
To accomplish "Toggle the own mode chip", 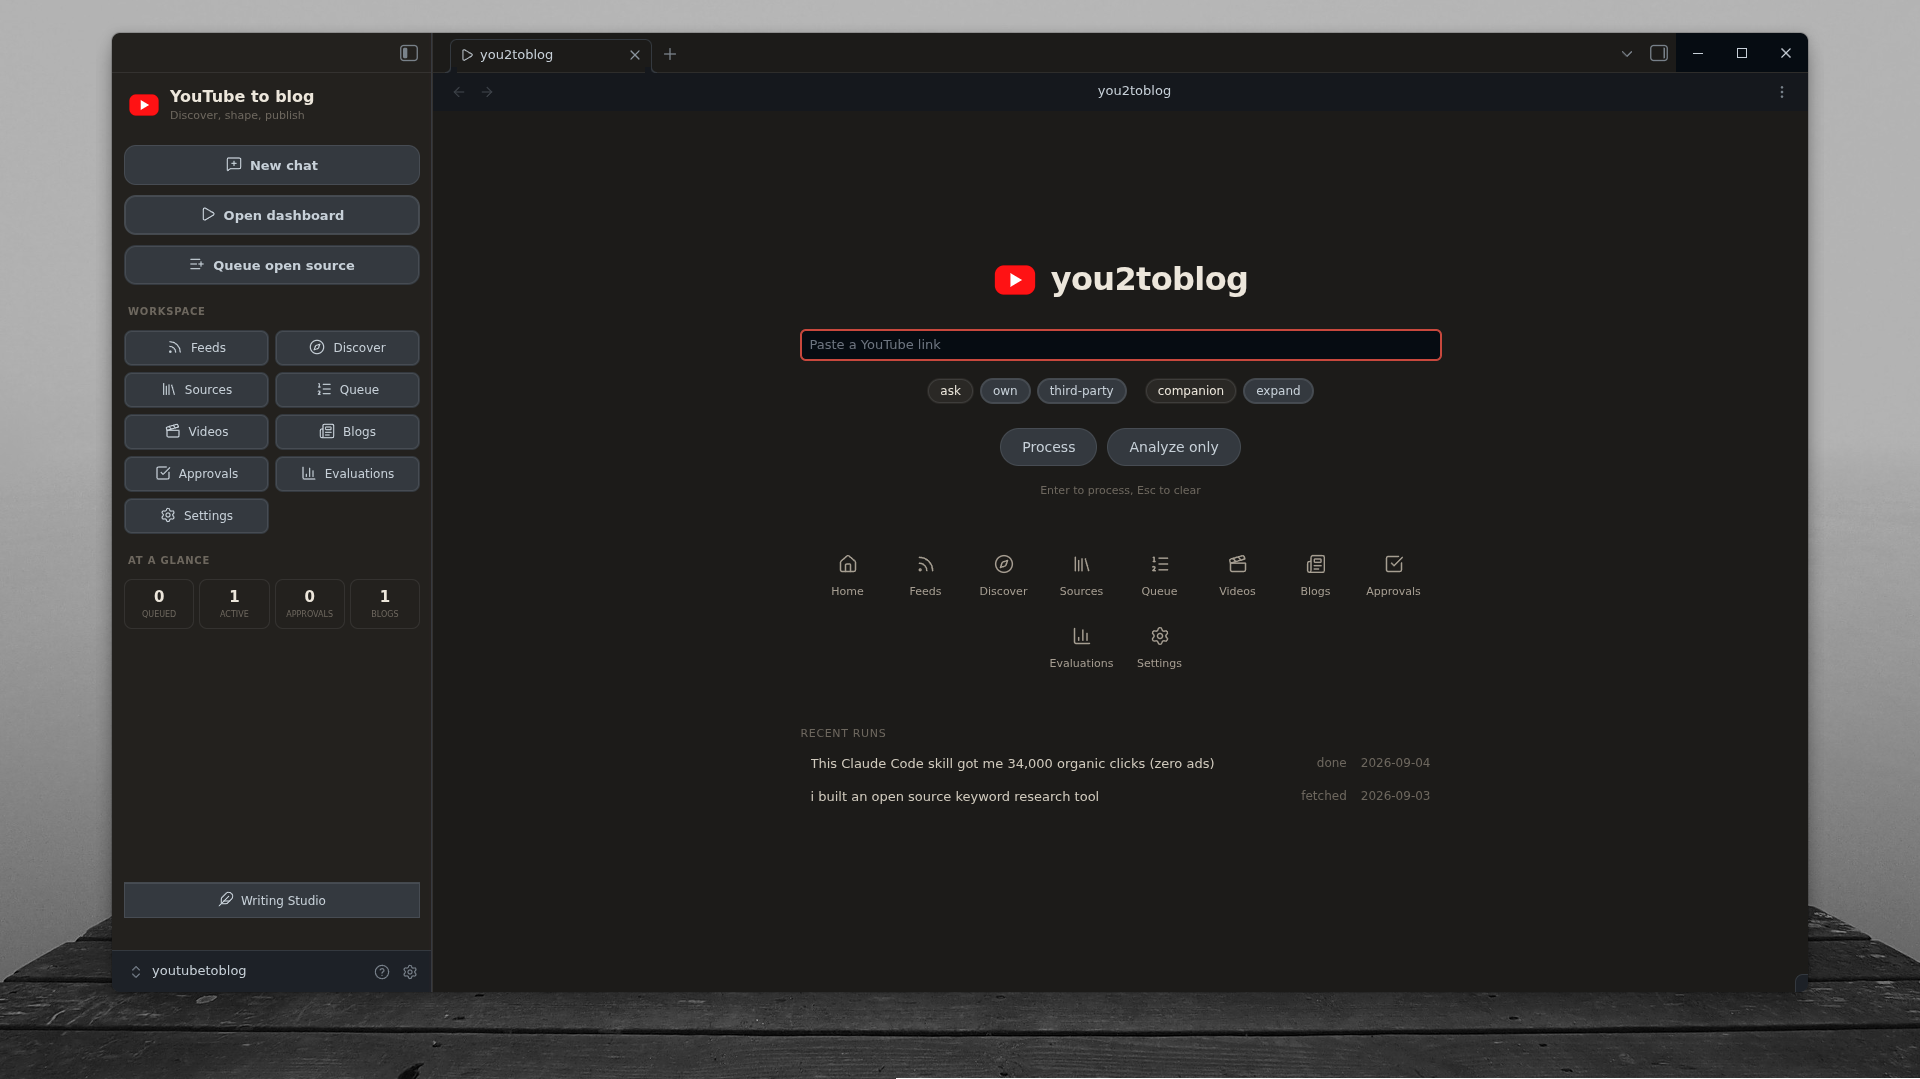I will pos(1005,391).
